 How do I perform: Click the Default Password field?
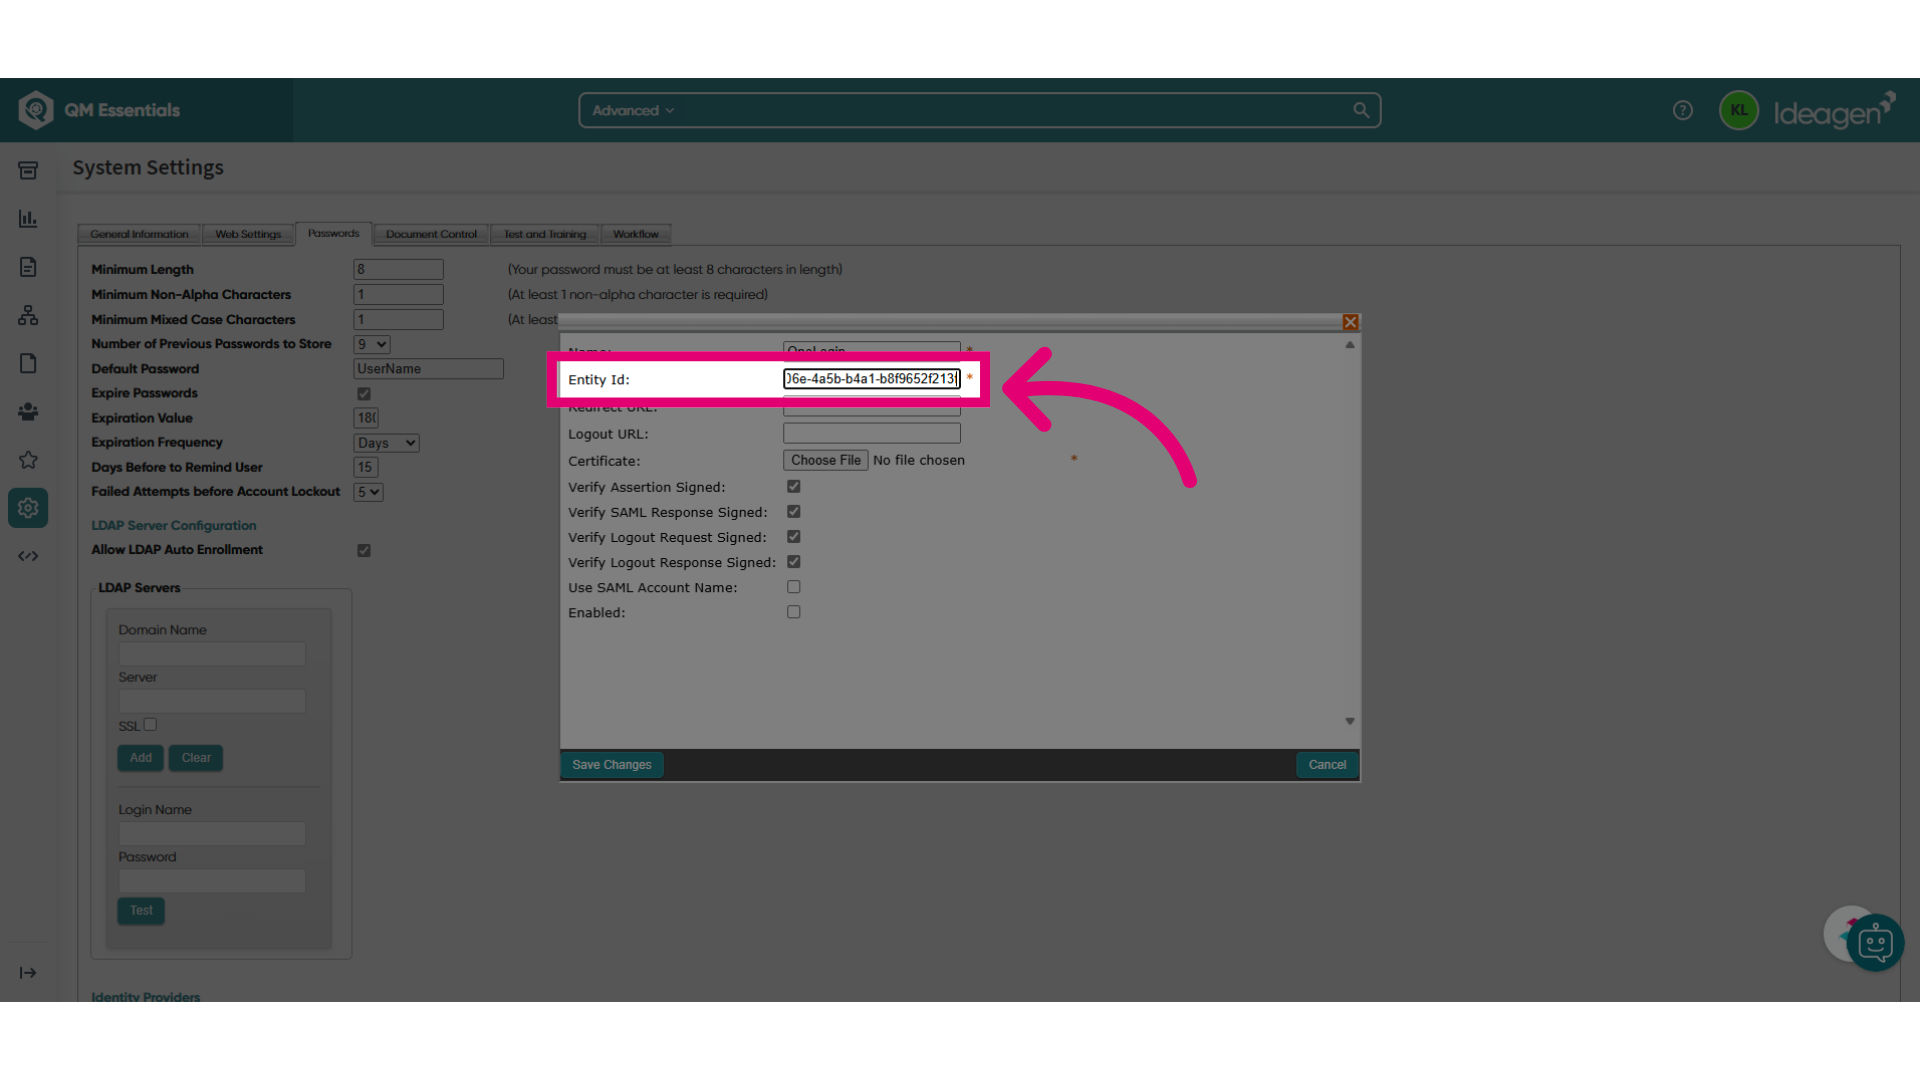coord(428,369)
